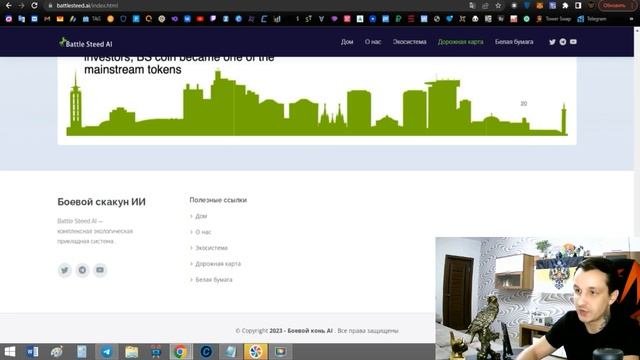This screenshot has height=360, width=640.
Task: Open the red YouTube bookmark
Action: click(x=200, y=19)
